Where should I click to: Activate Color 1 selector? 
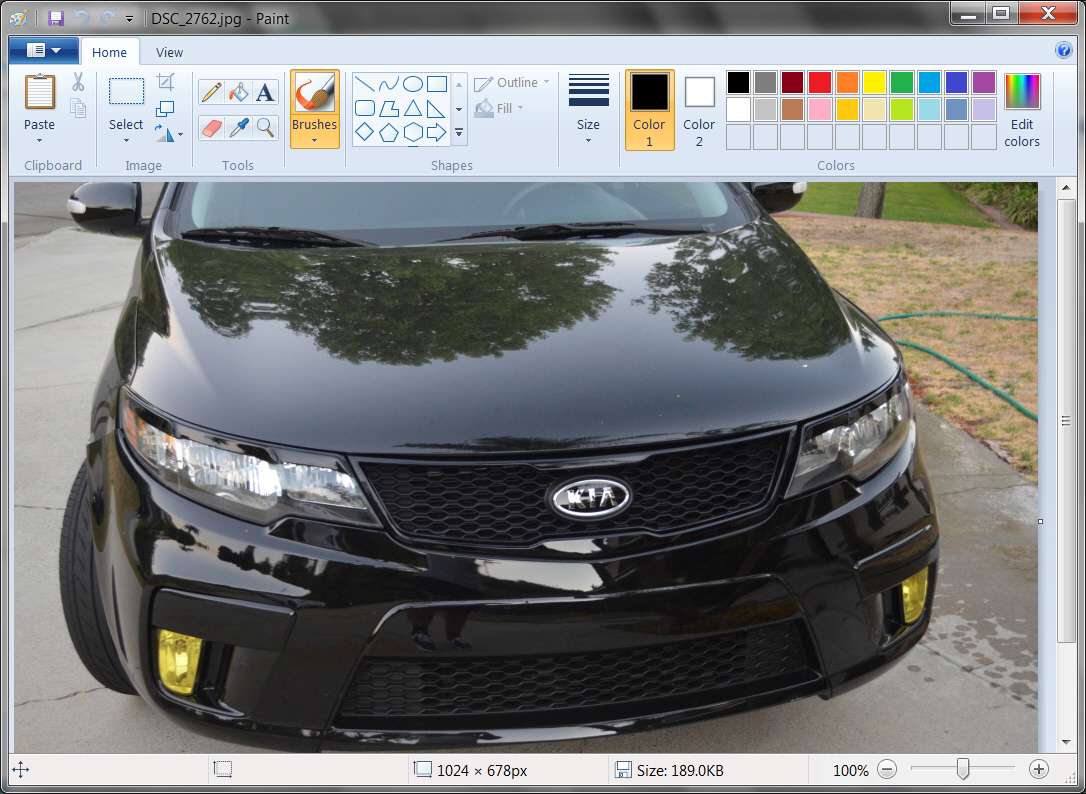(x=649, y=109)
